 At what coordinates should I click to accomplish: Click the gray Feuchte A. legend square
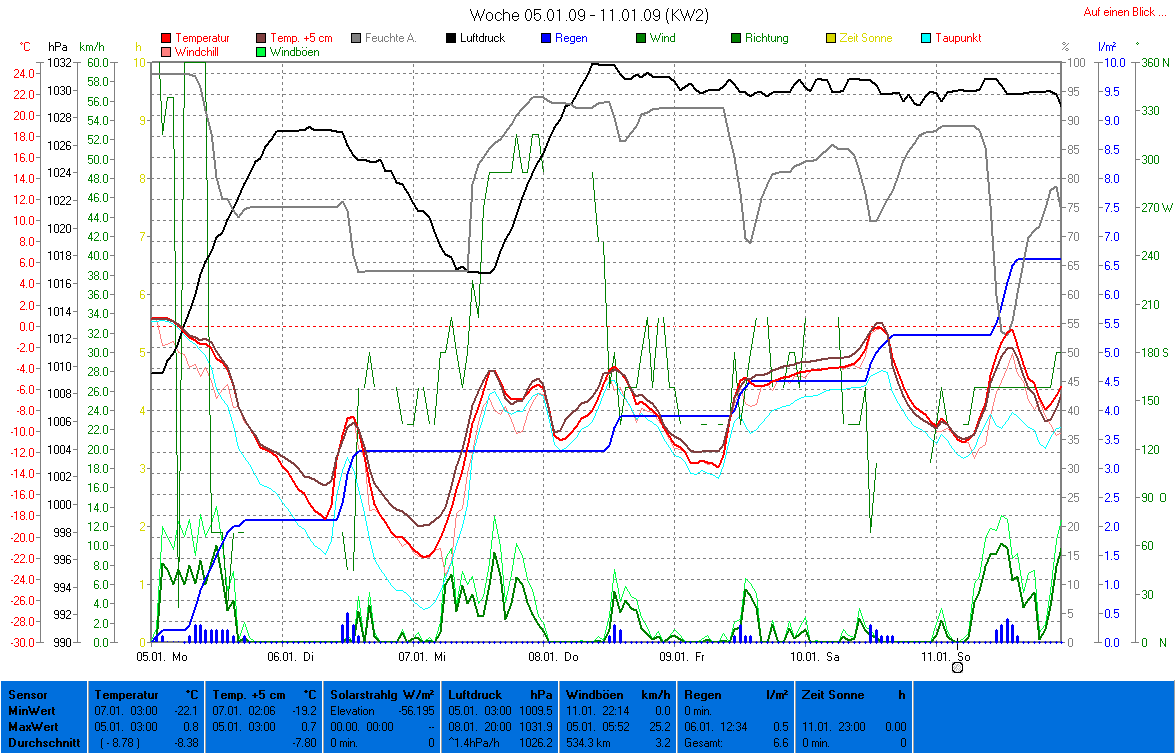click(358, 38)
